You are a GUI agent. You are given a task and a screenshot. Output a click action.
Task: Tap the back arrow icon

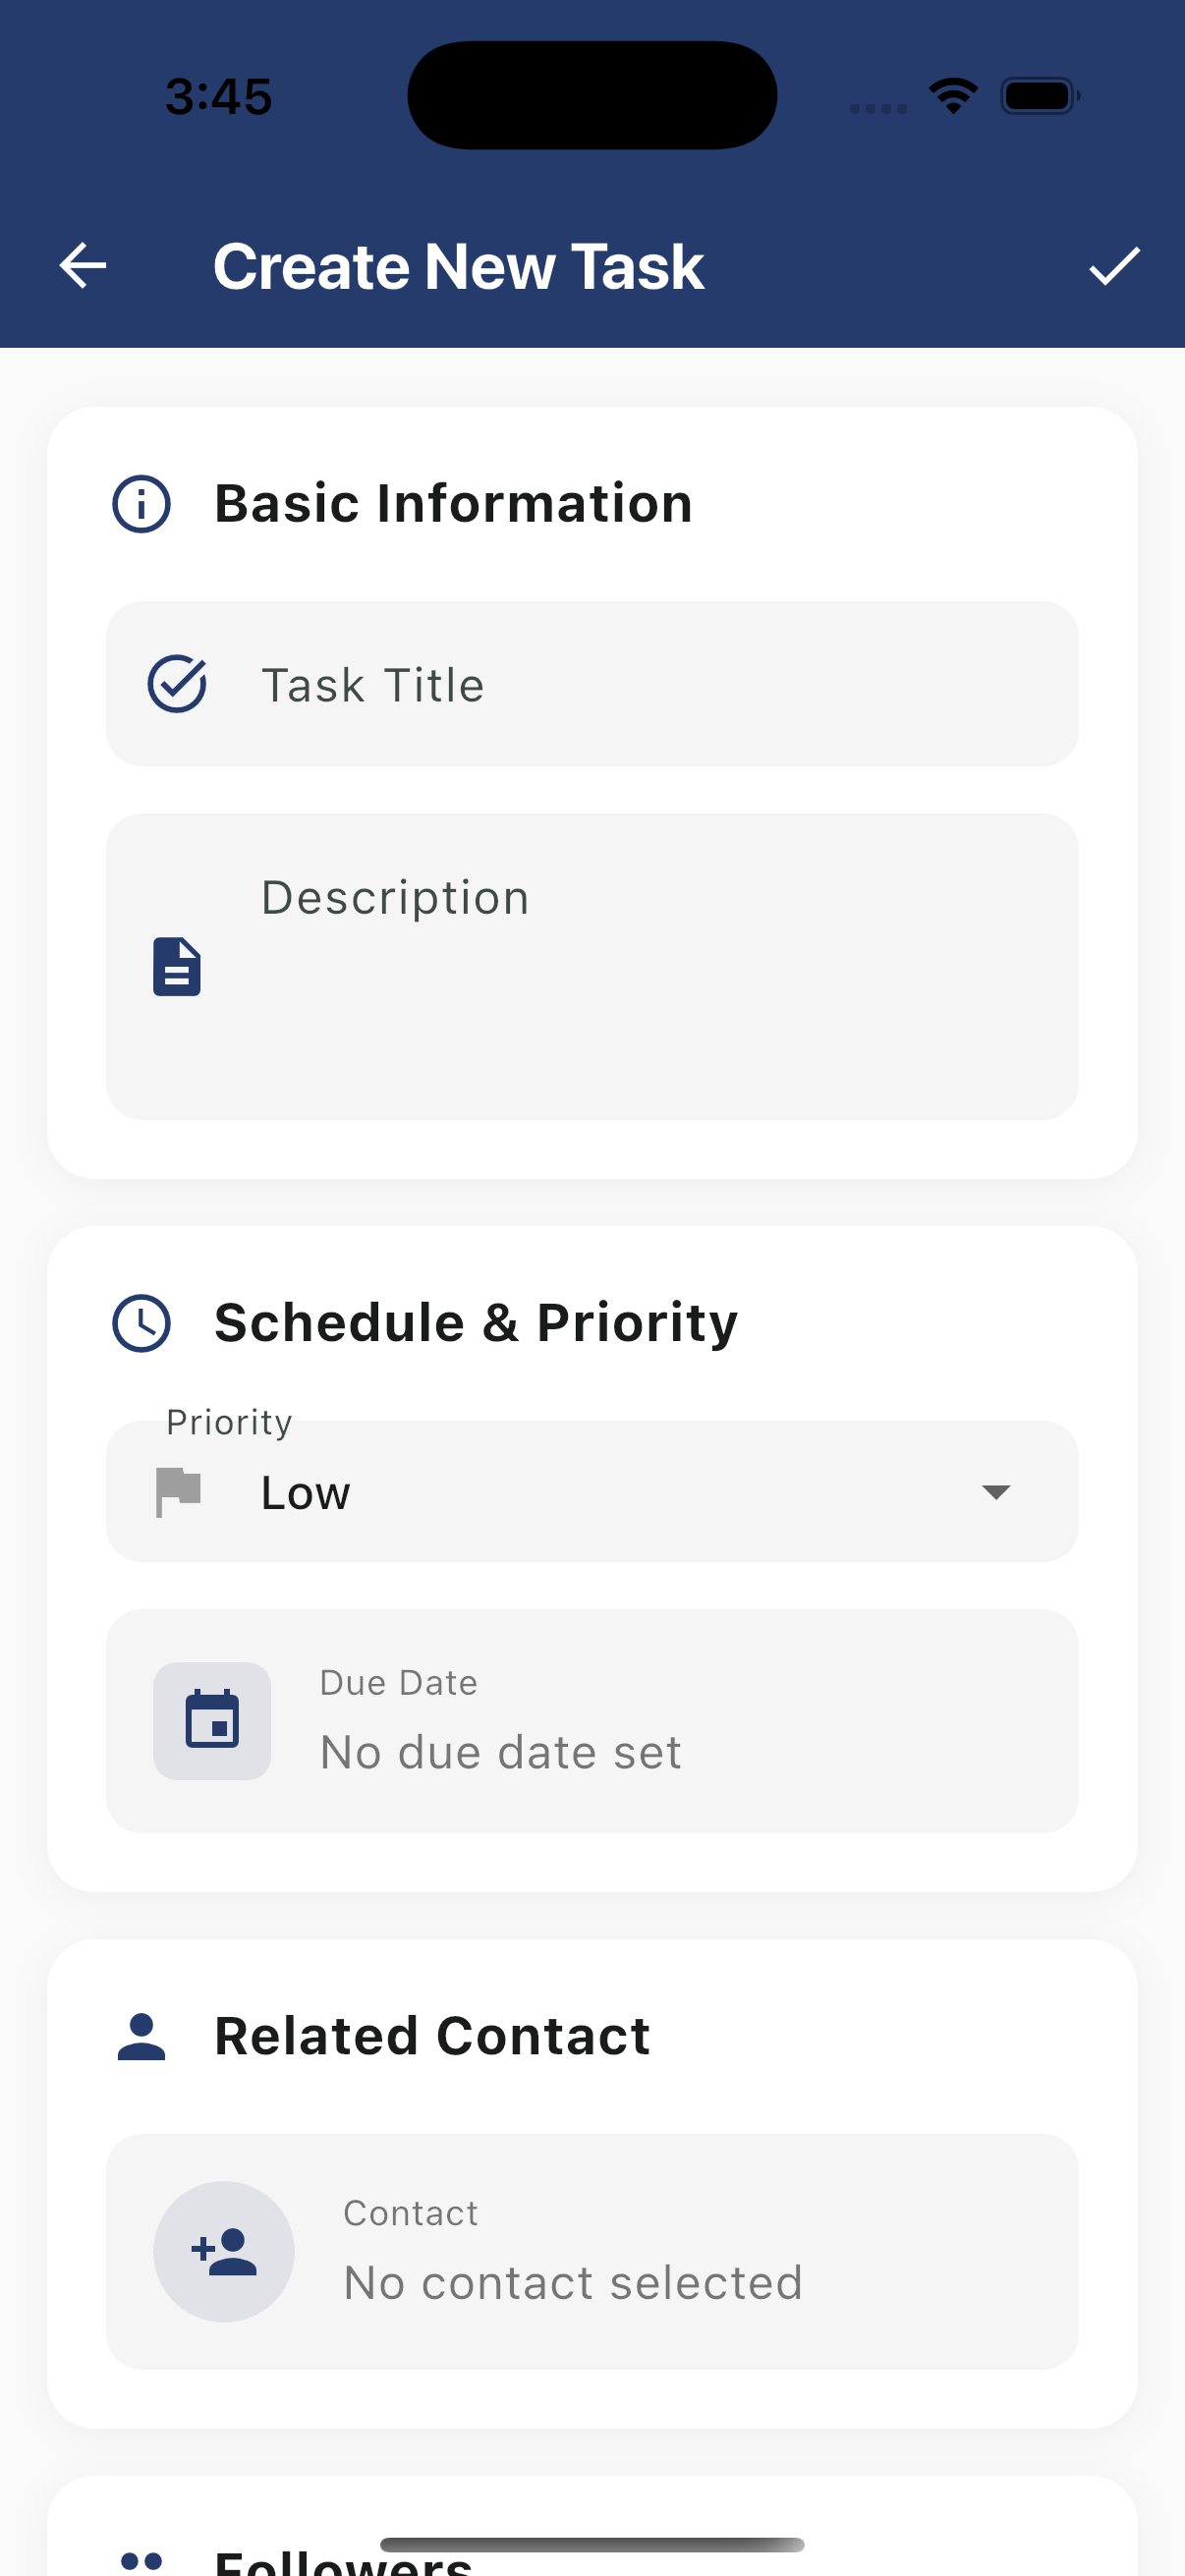click(83, 266)
